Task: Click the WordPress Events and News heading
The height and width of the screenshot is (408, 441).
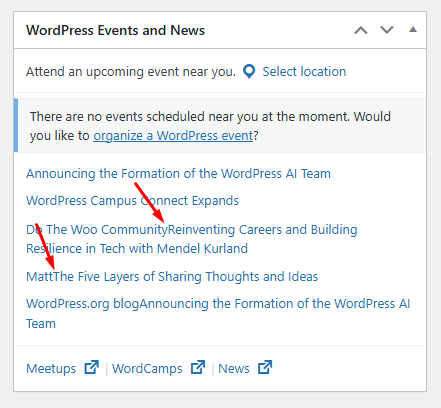Action: click(x=115, y=30)
